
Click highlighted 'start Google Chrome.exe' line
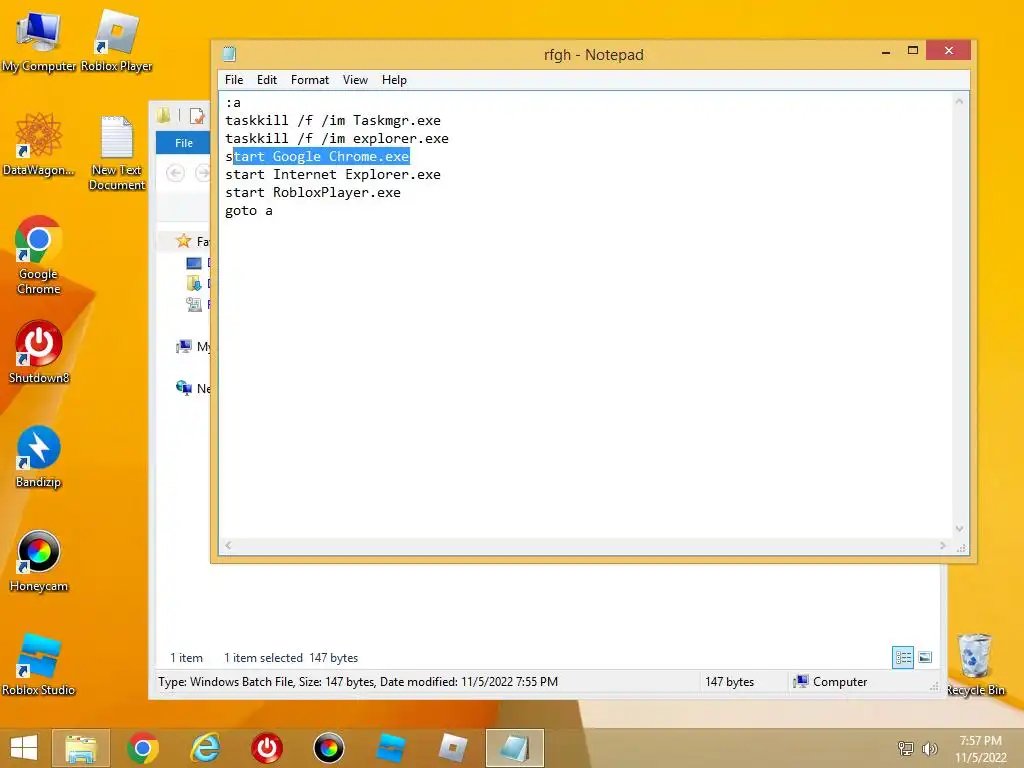[317, 157]
